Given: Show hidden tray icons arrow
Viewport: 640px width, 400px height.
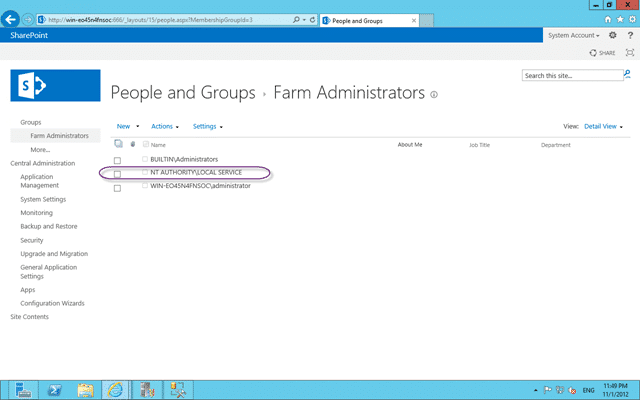Looking at the screenshot, I should 536,390.
